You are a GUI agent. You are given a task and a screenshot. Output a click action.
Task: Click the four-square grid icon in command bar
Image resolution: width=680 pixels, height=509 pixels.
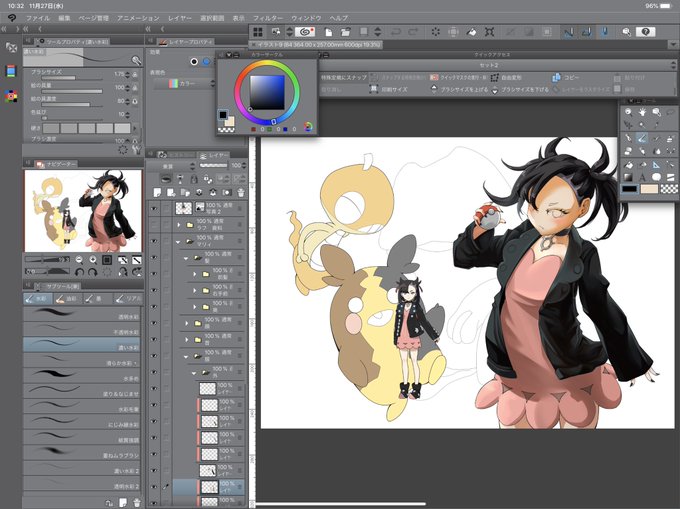pyautogui.click(x=258, y=32)
